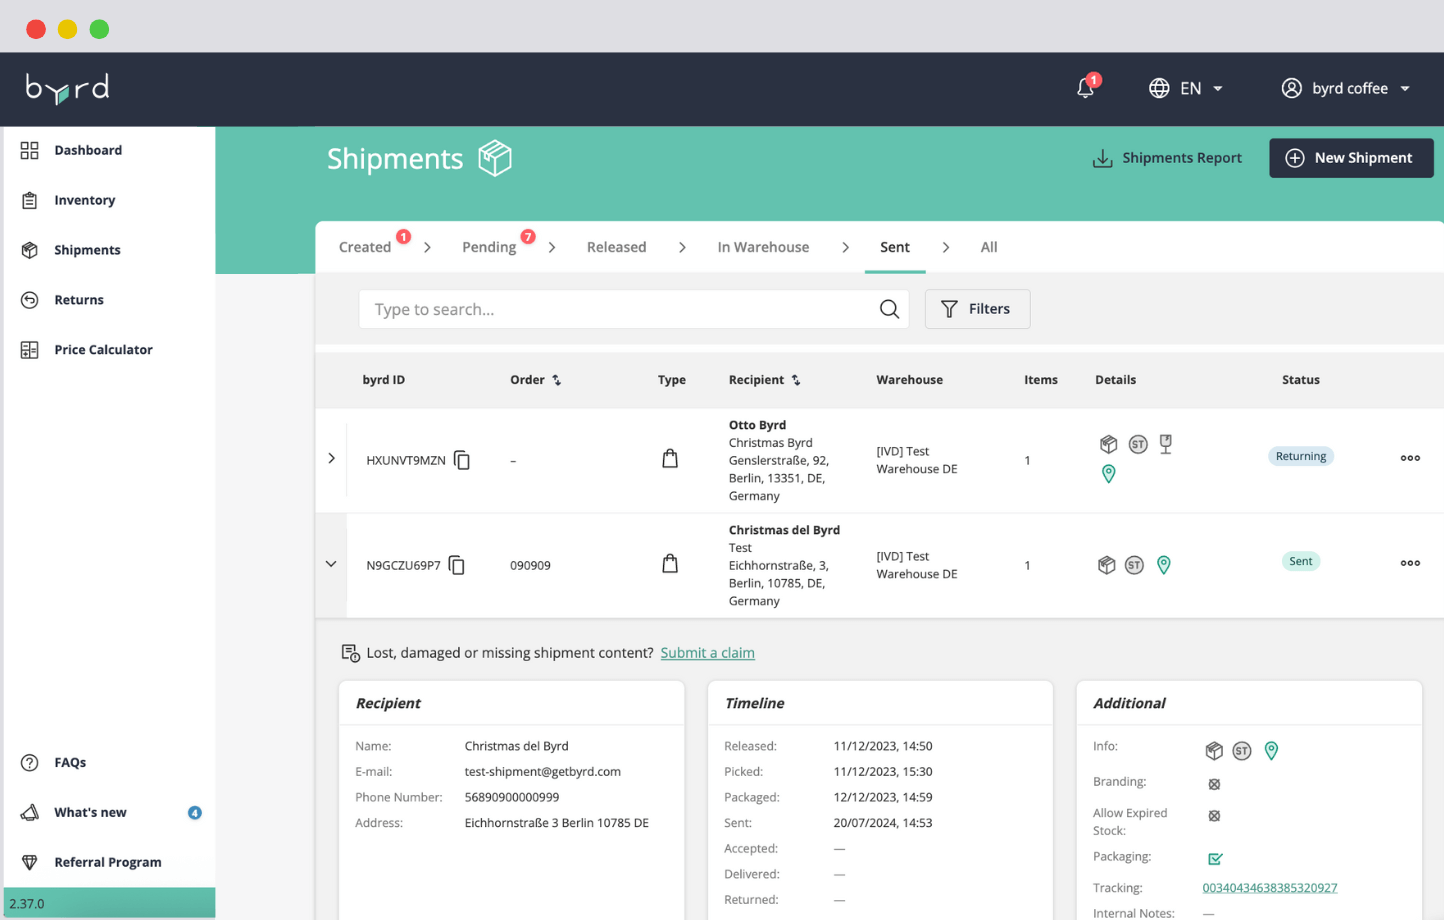Click location pin in Otto Byrd details

click(x=1108, y=474)
